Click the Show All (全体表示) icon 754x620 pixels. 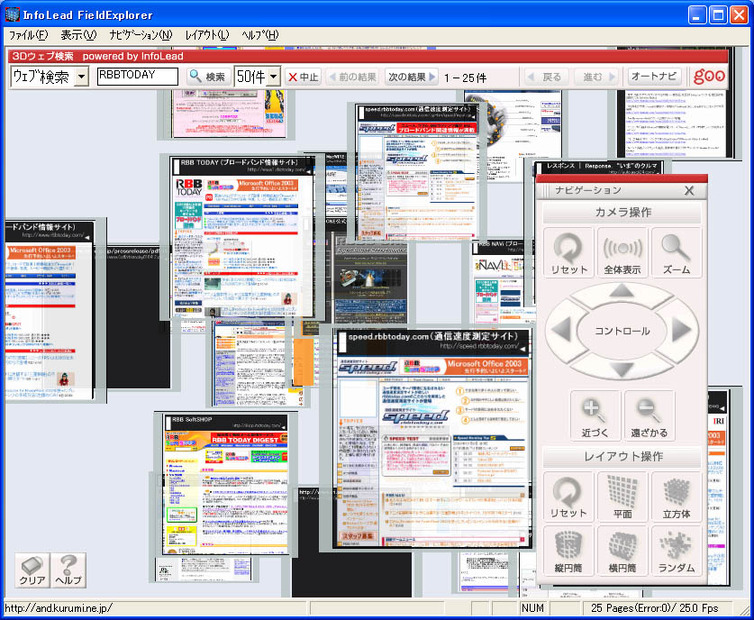[622, 253]
